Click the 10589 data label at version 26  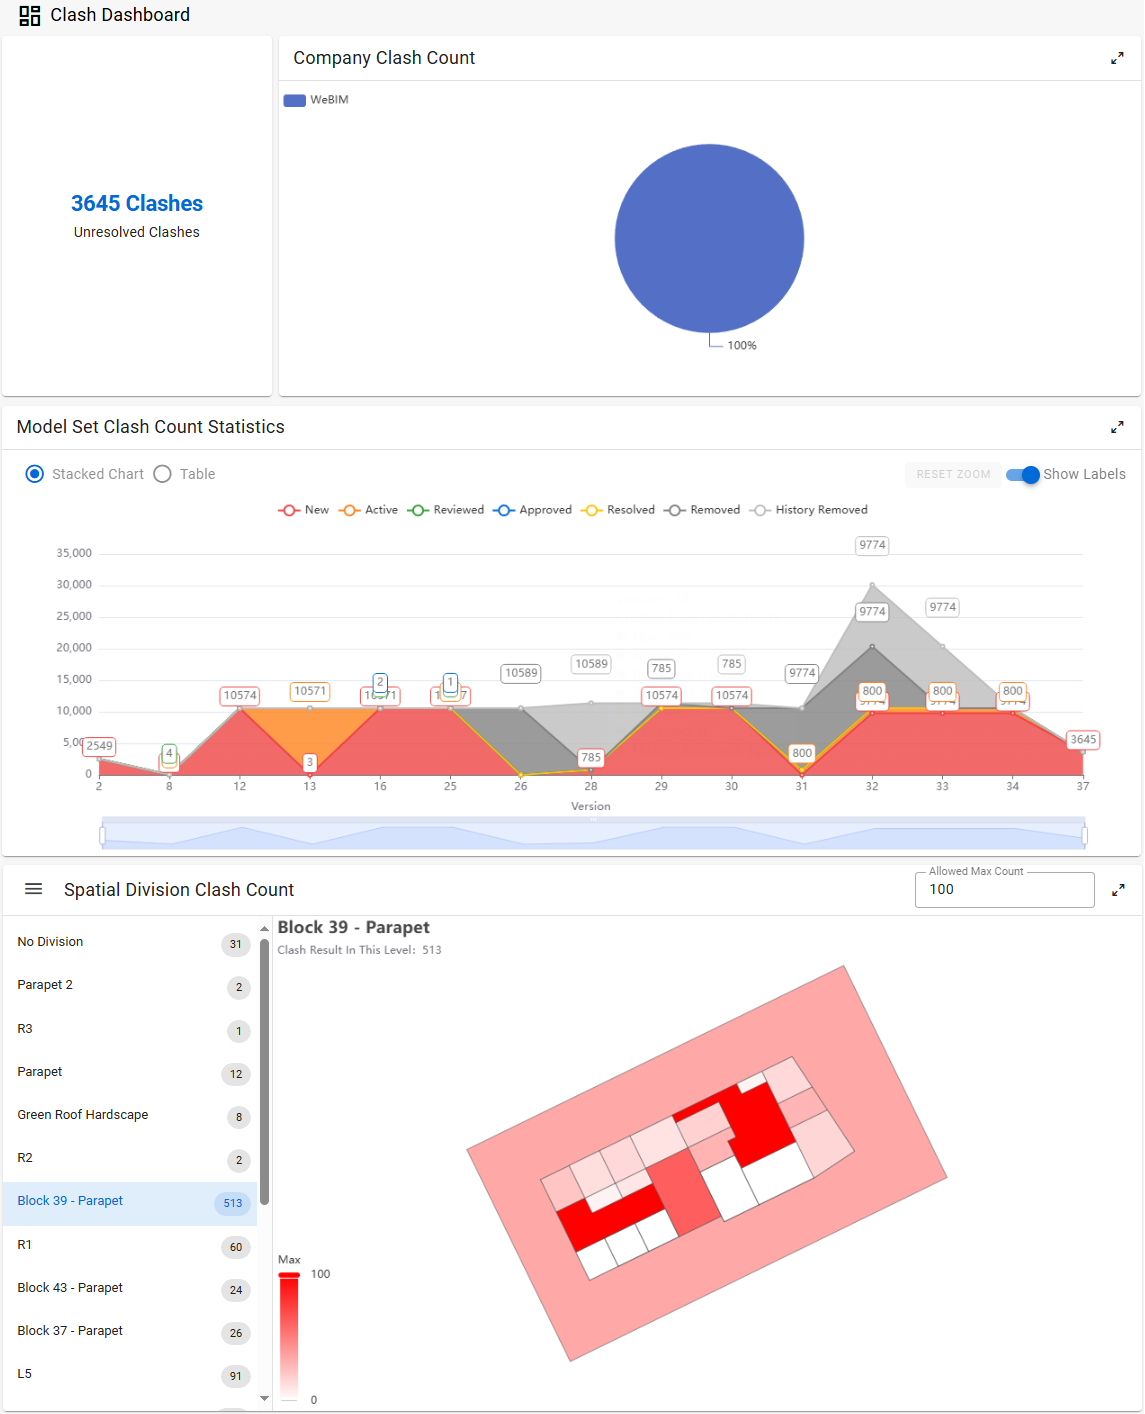pyautogui.click(x=521, y=673)
